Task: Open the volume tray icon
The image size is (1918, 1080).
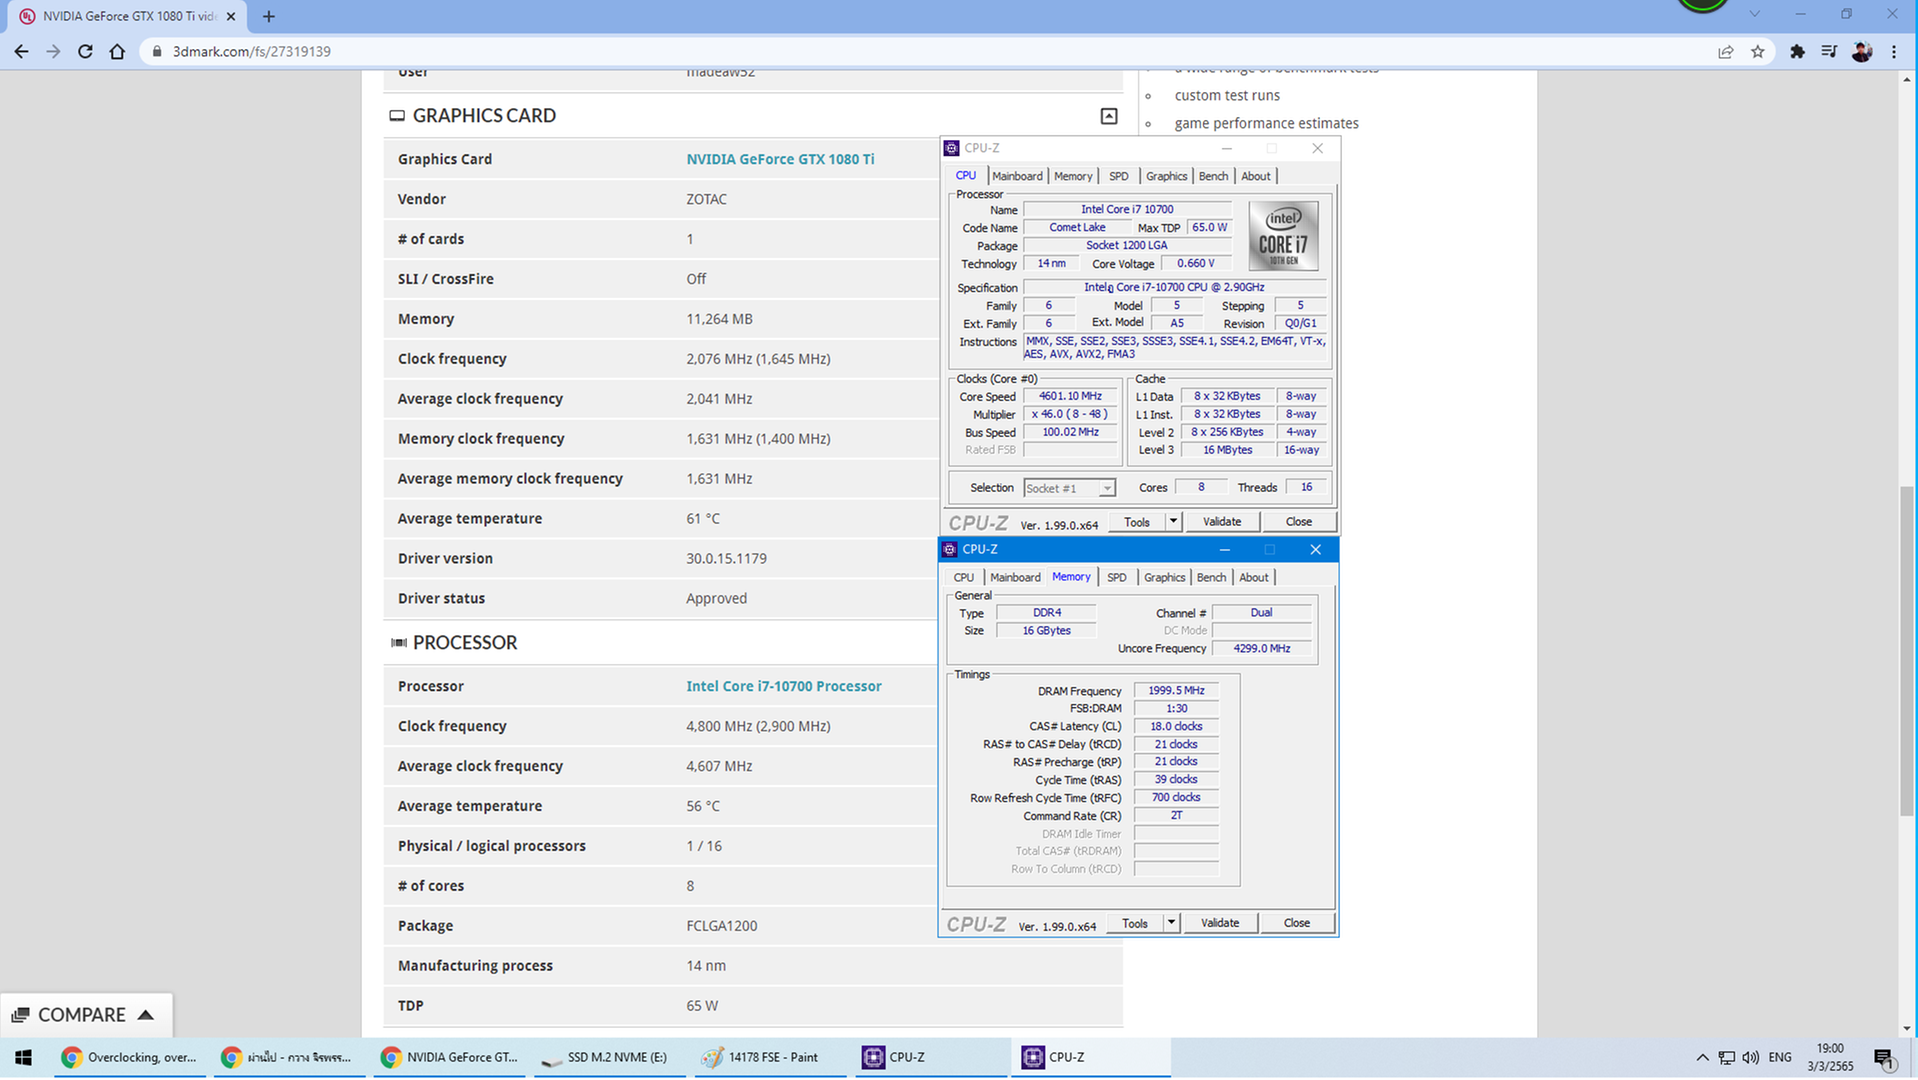Action: pos(1750,1058)
